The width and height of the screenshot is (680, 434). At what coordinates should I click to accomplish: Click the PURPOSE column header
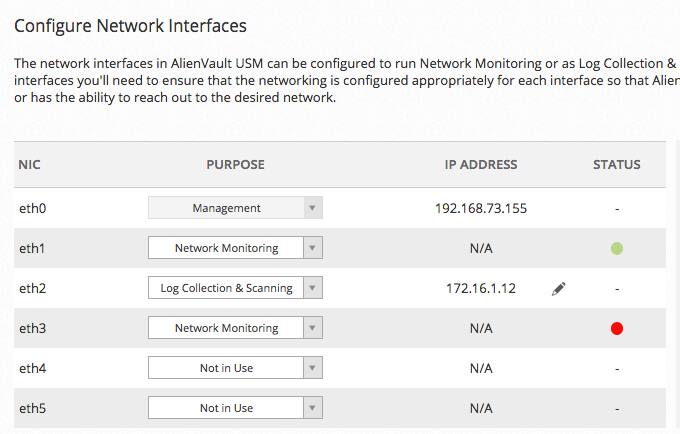click(x=235, y=165)
